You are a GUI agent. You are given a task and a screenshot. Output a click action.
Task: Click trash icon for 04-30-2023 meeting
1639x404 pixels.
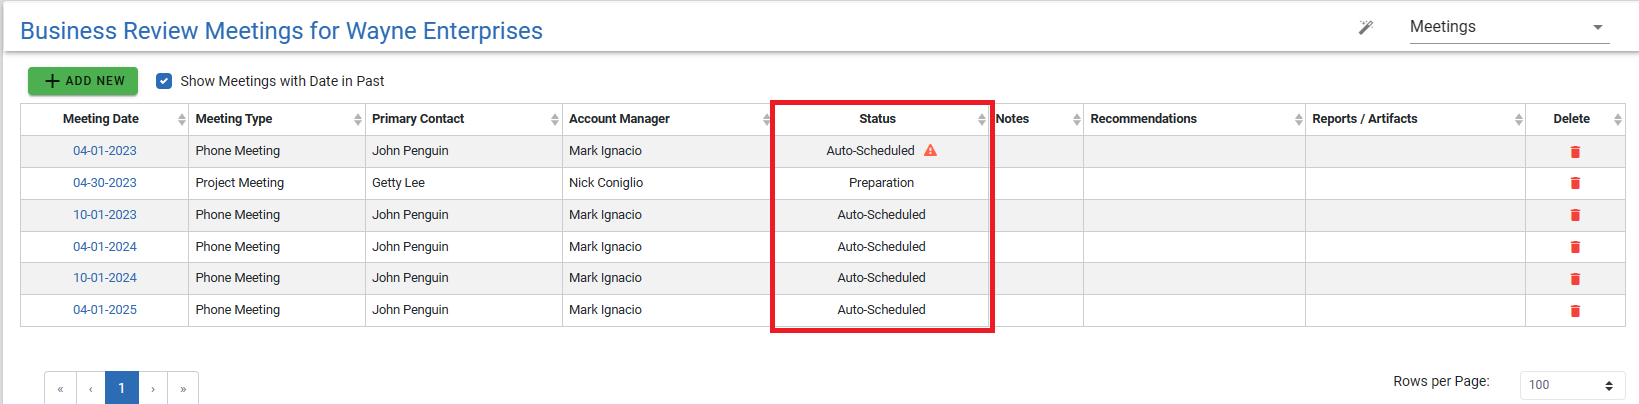click(x=1575, y=183)
